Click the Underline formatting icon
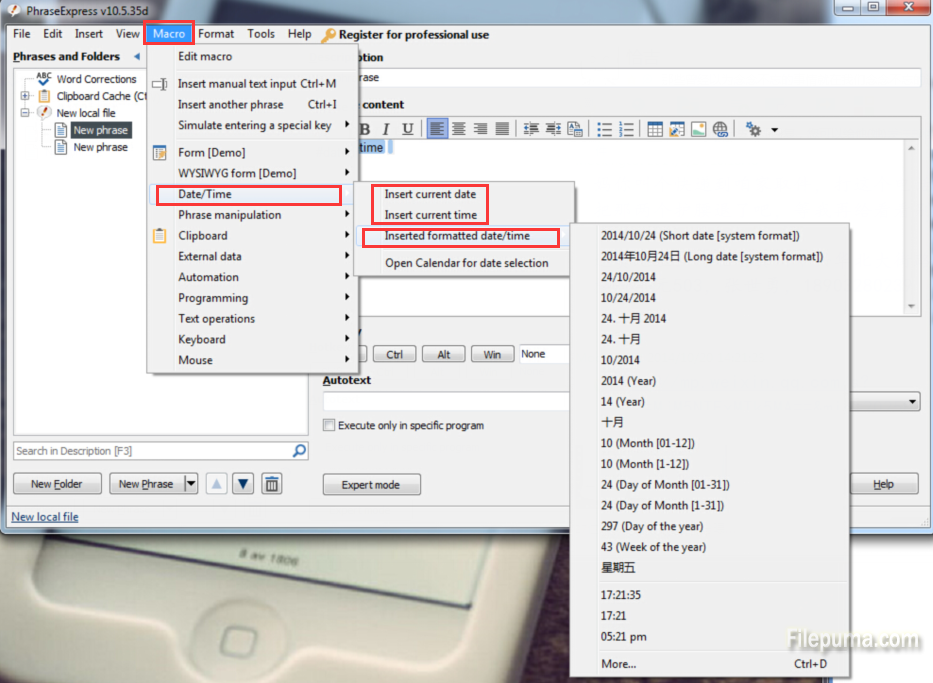 coord(407,129)
